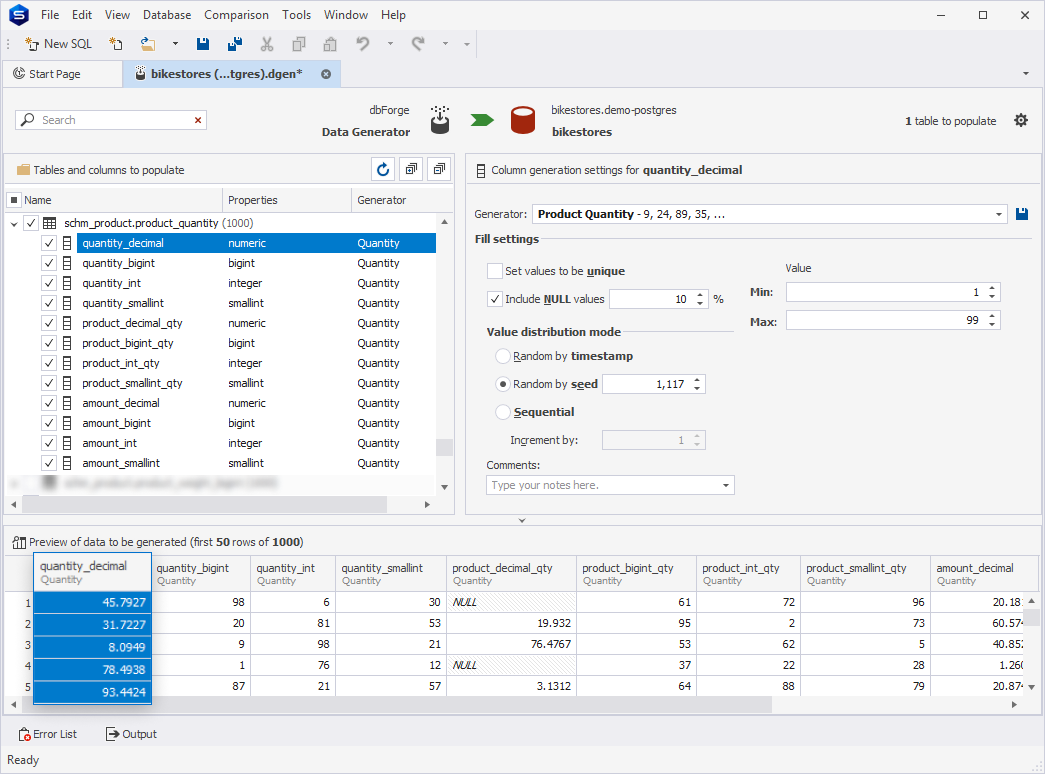1045x774 pixels.
Task: Click the tables panel scroll down arrow
Action: (445, 487)
